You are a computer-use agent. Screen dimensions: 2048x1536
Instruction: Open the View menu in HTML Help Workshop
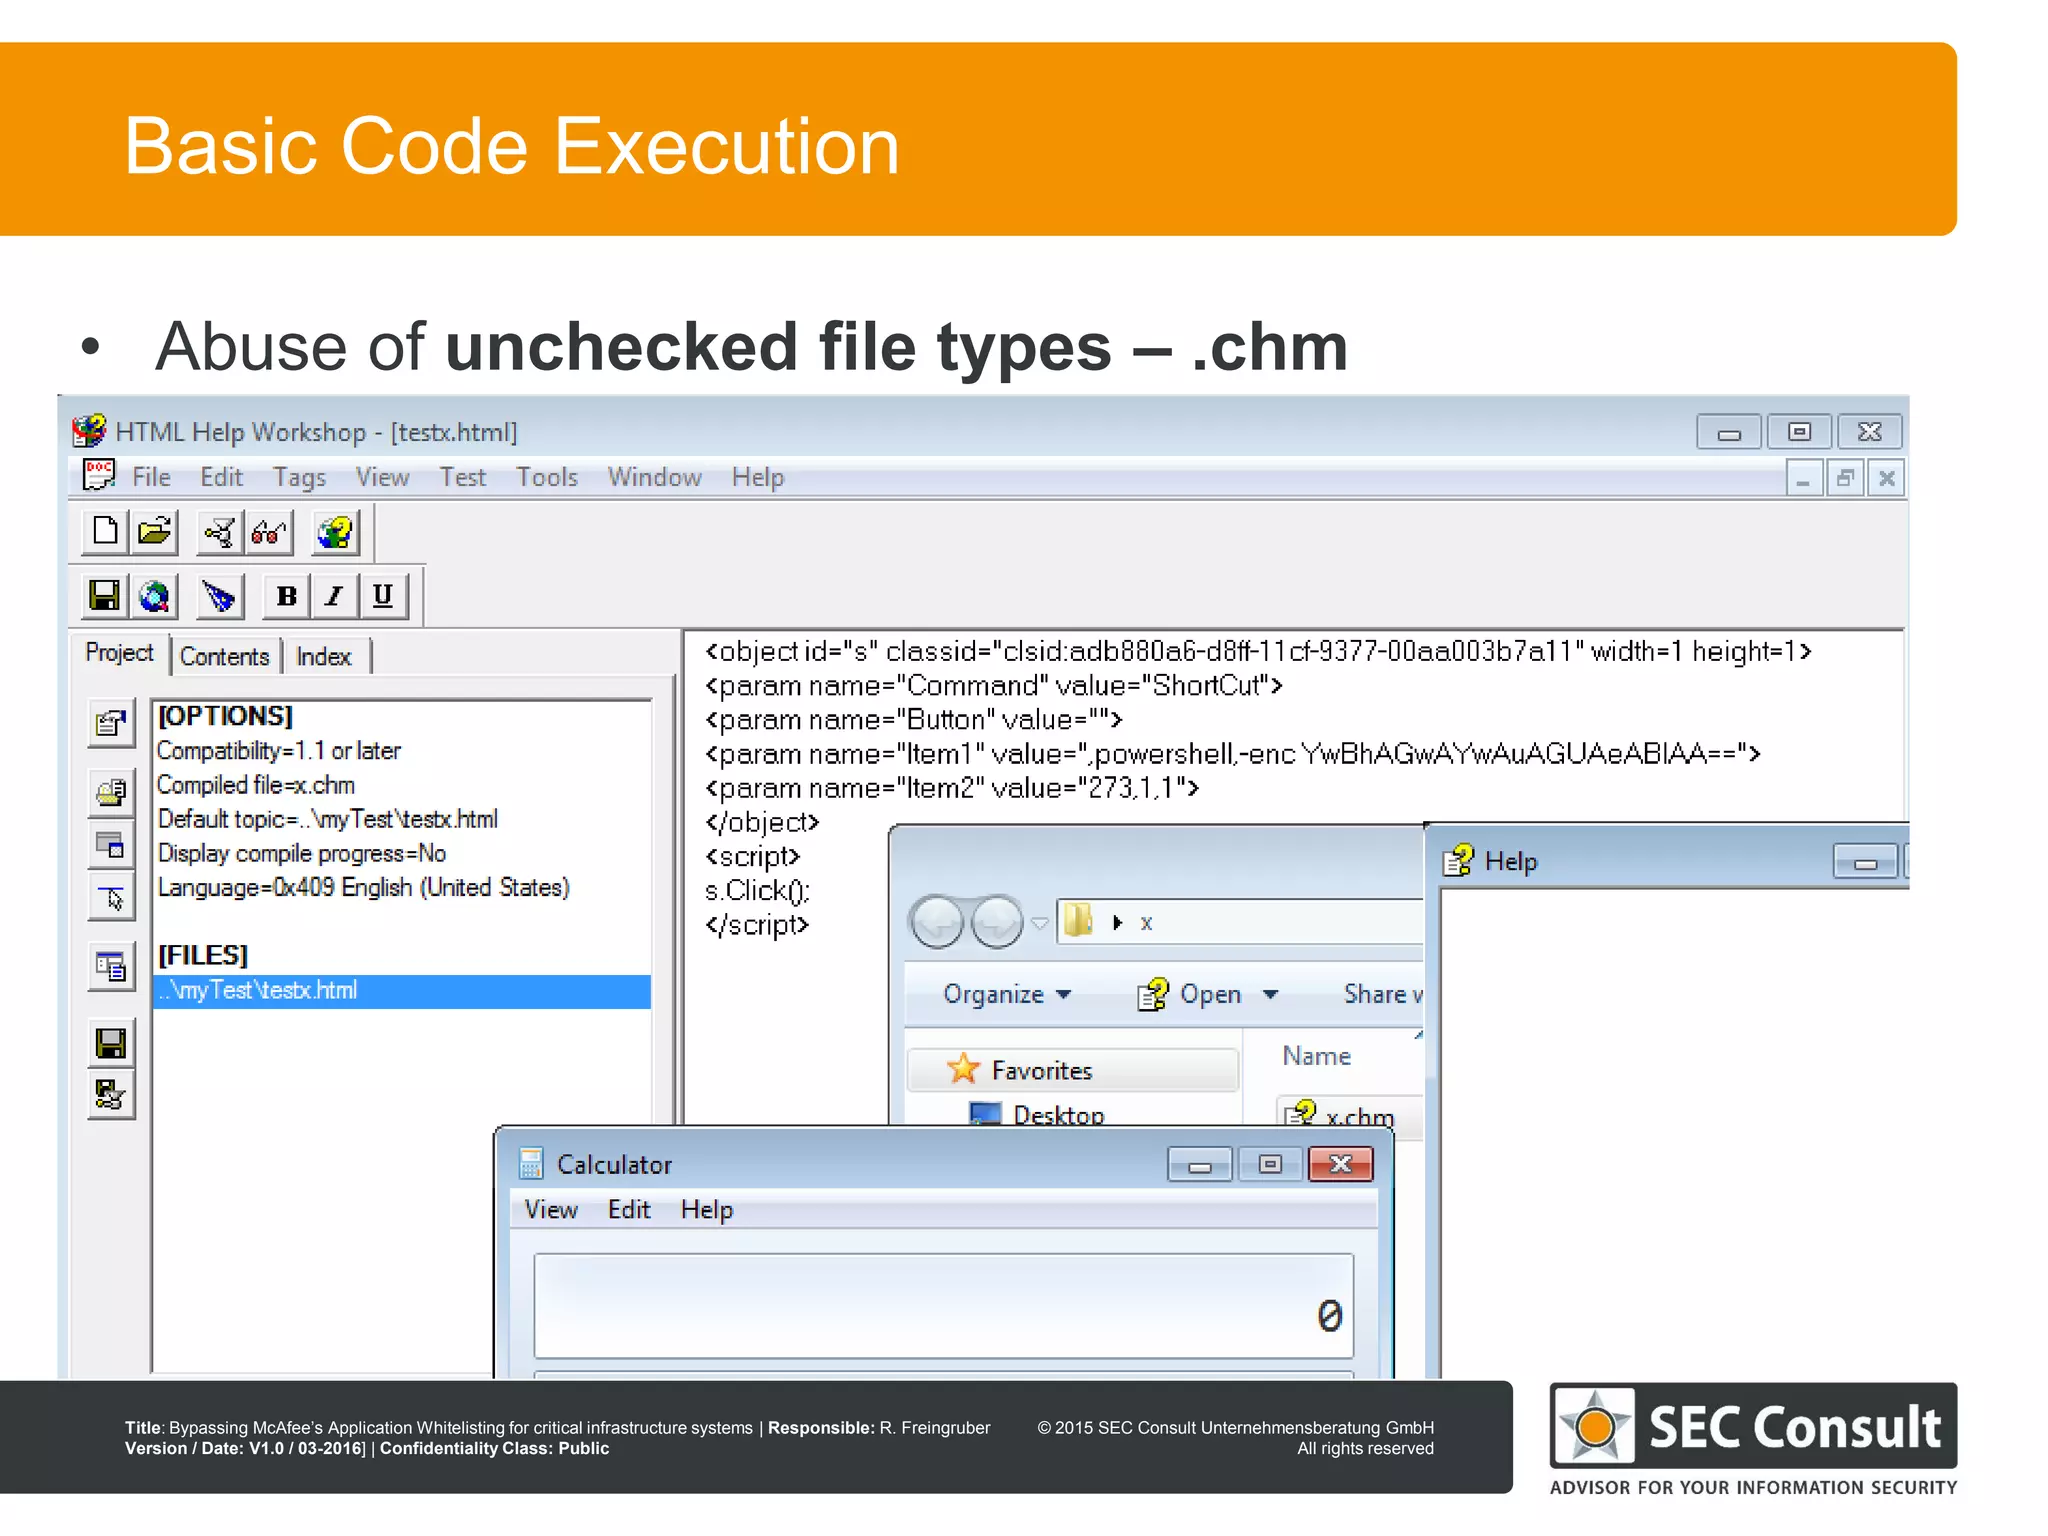(382, 477)
